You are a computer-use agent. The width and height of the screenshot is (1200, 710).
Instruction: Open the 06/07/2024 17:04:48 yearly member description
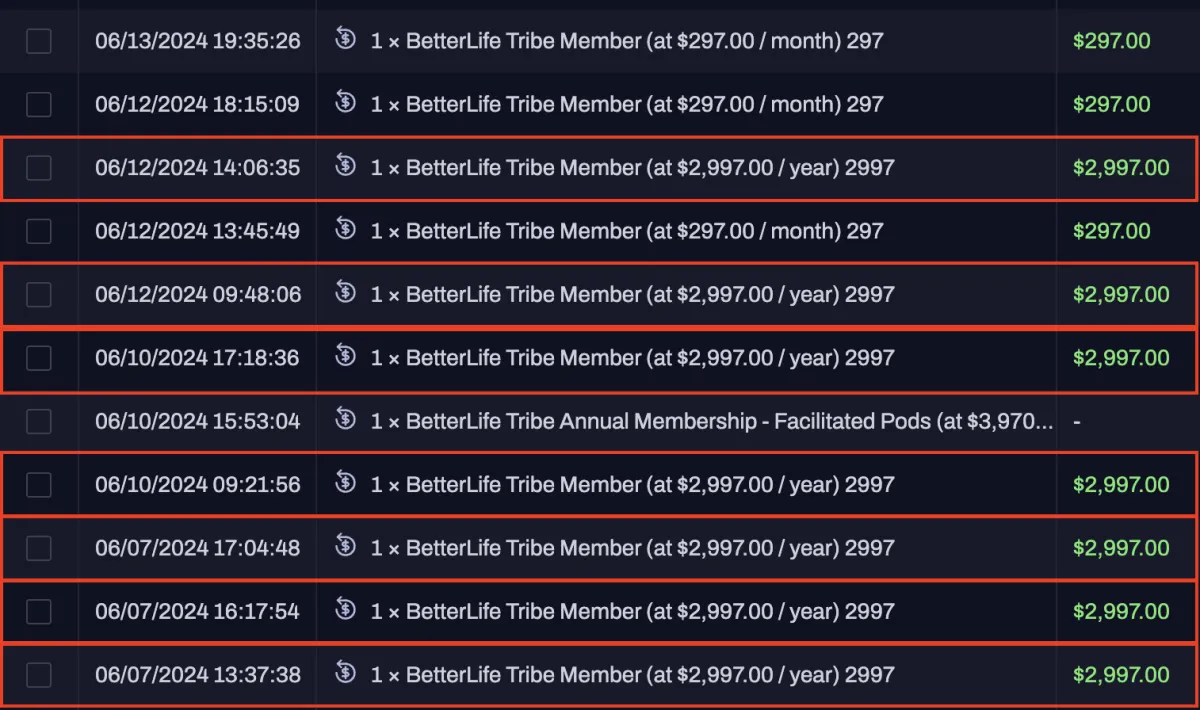coord(632,548)
